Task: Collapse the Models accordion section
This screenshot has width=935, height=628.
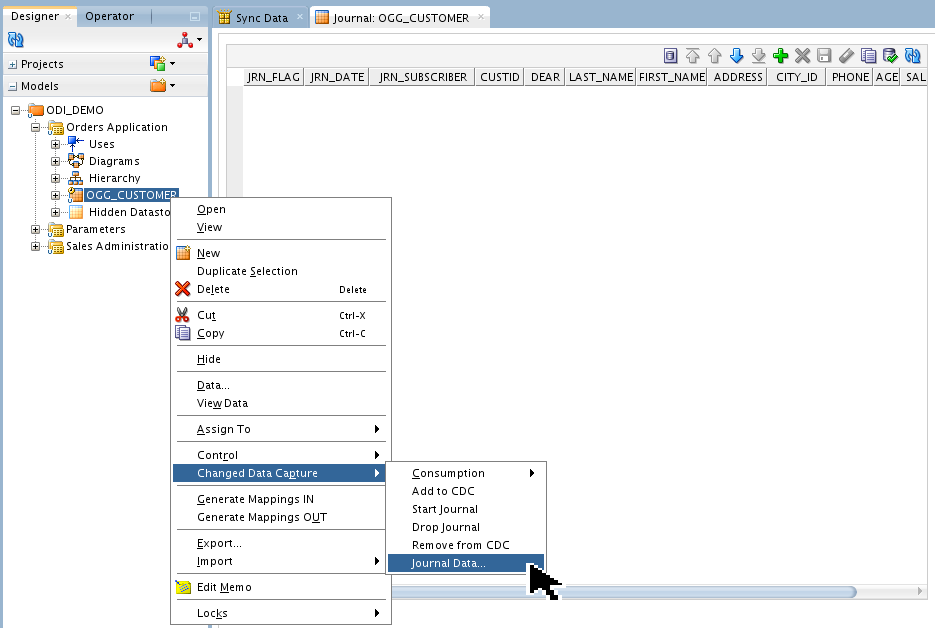Action: [13, 86]
